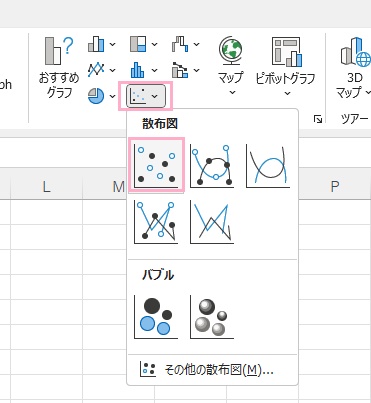The width and height of the screenshot is (371, 403).
Task: Select the markers-only scatter chart
Action: 156,166
